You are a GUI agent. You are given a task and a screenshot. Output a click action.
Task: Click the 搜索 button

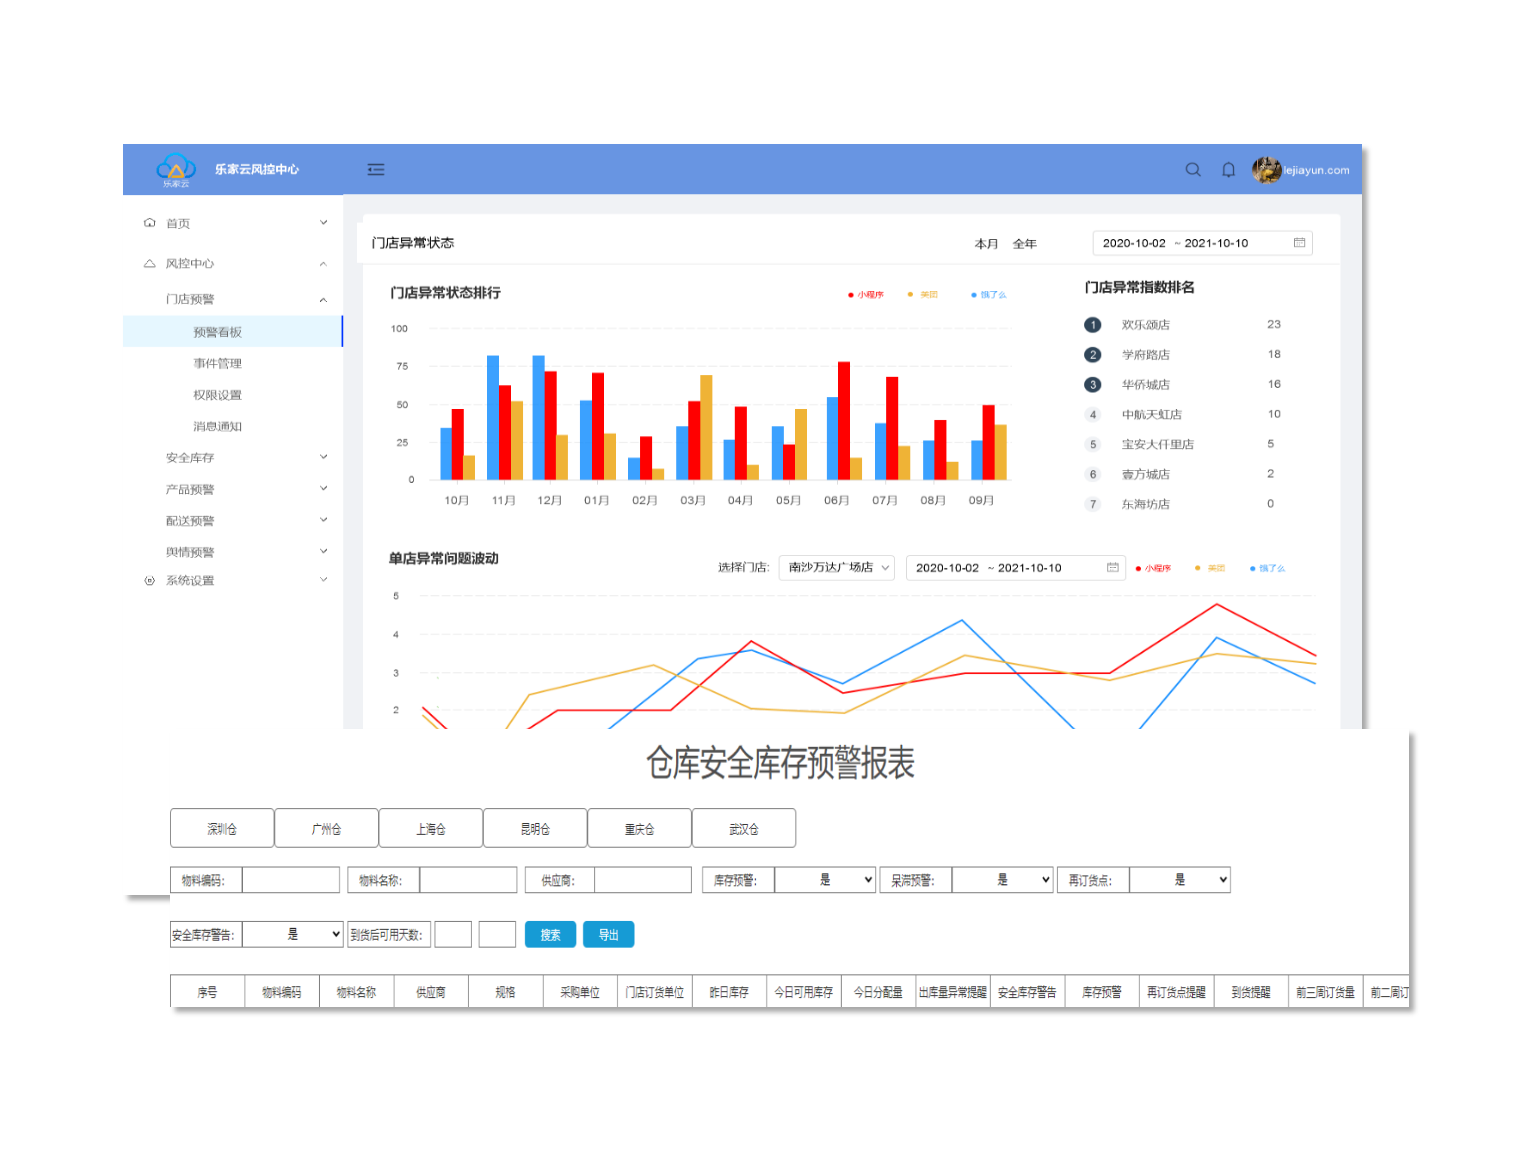(550, 935)
